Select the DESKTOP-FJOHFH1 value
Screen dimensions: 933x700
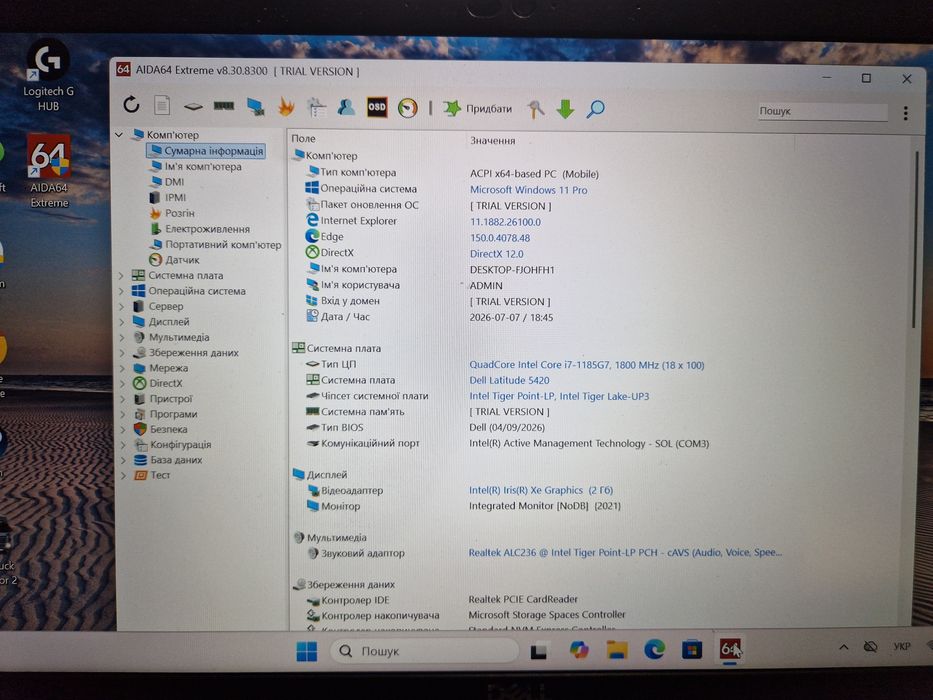point(512,270)
